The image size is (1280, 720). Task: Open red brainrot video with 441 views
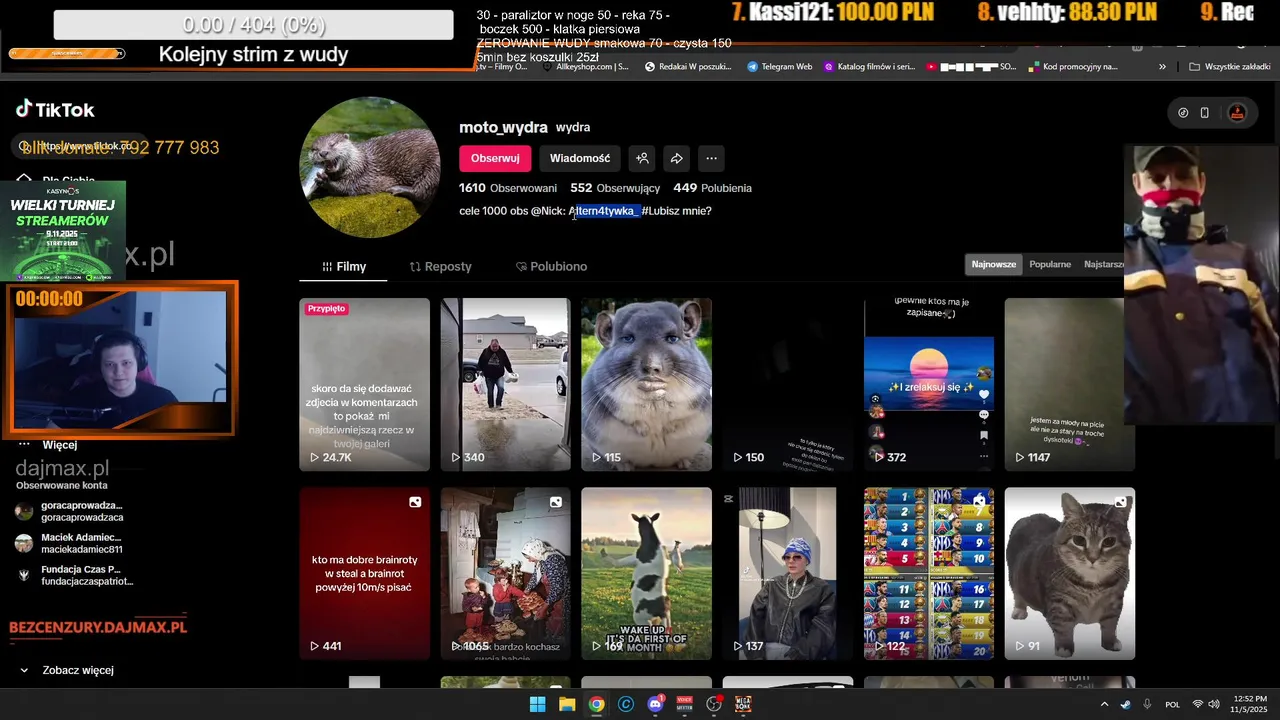tap(365, 573)
